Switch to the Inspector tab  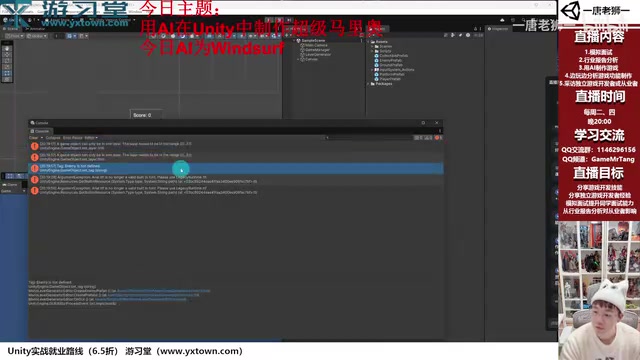tap(498, 29)
